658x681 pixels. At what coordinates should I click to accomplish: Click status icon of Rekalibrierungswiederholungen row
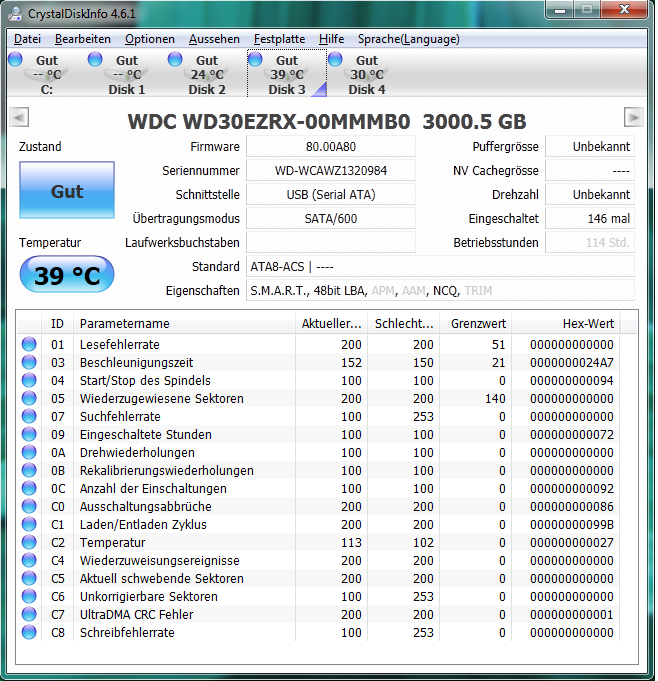pos(29,470)
